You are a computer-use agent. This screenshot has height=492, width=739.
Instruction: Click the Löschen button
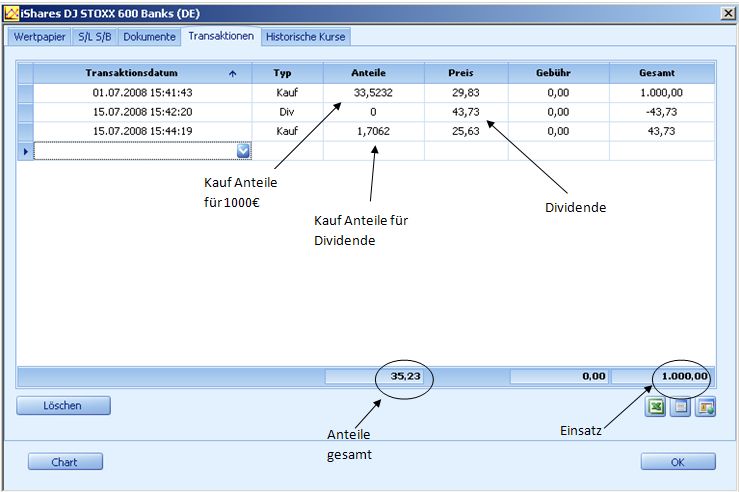pos(63,405)
